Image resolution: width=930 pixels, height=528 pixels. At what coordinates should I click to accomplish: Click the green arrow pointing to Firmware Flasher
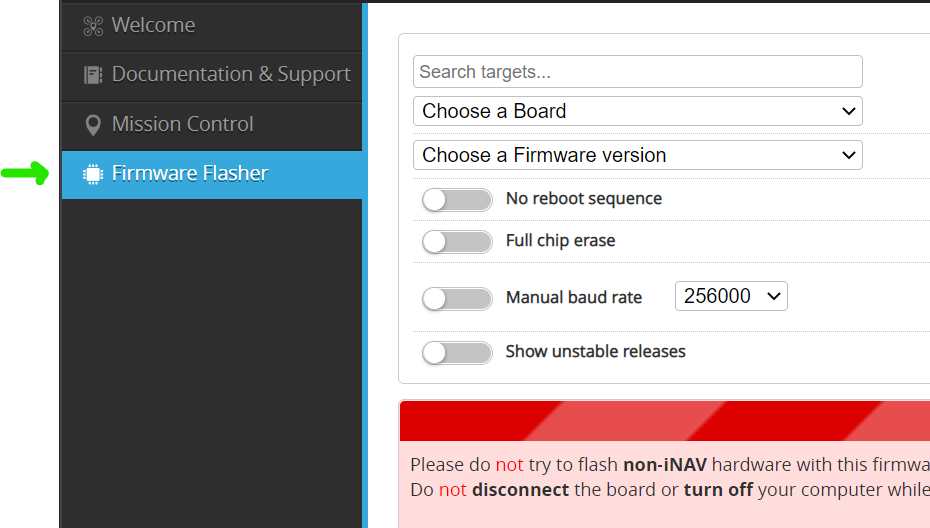[x=25, y=173]
